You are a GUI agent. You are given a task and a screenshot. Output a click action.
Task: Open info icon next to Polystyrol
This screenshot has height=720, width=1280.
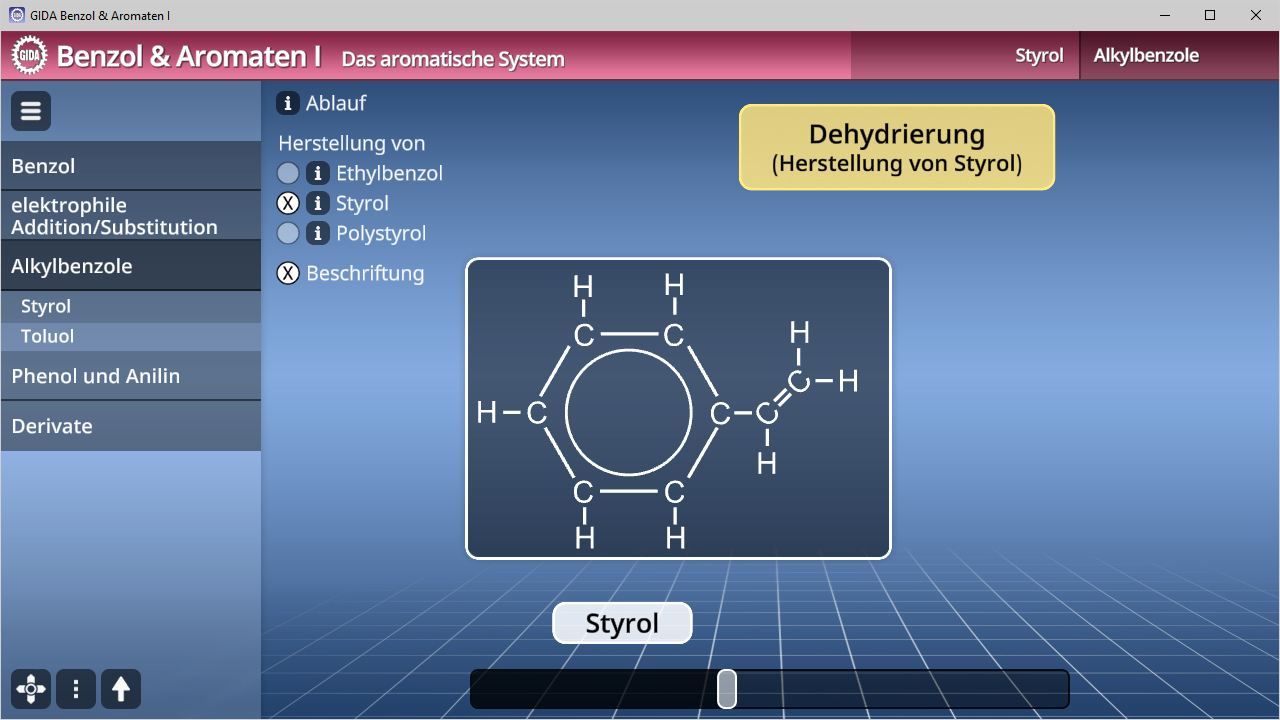[x=317, y=233]
